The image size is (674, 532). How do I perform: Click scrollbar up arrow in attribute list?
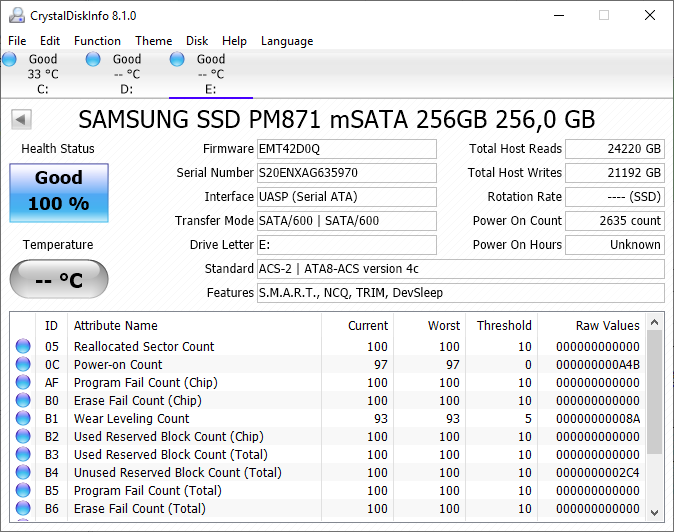tap(655, 322)
